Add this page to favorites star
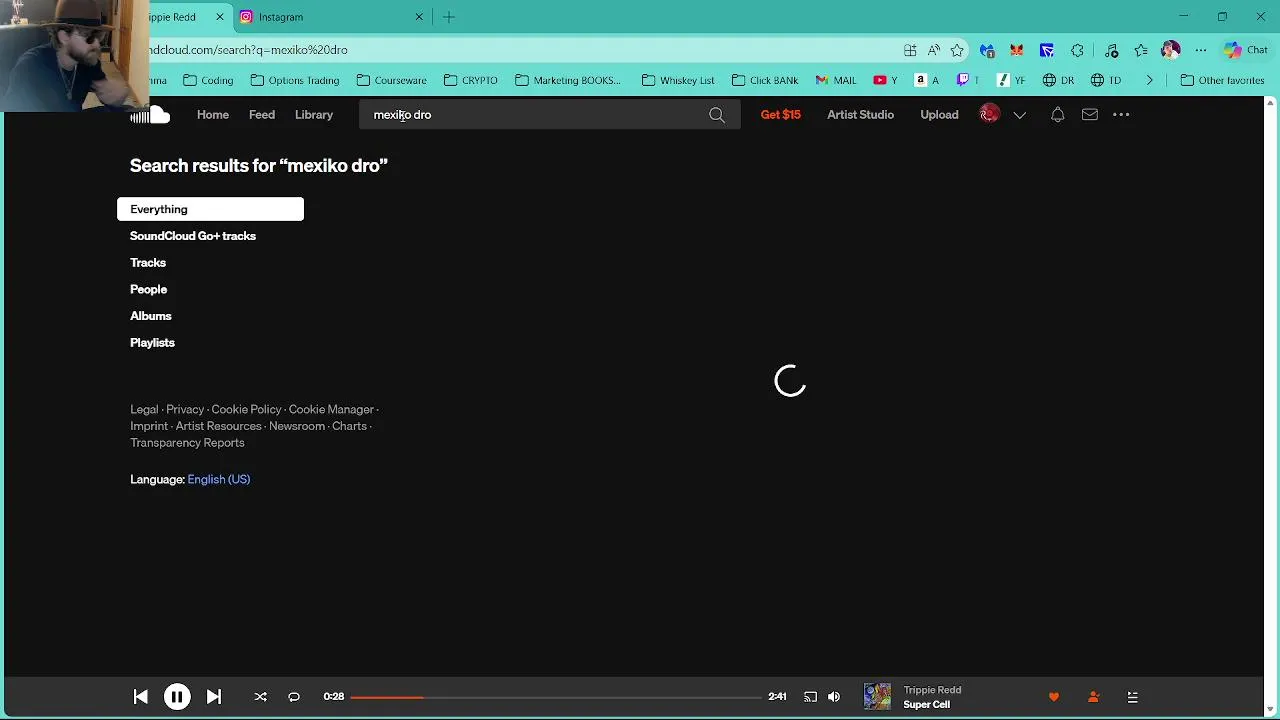This screenshot has height=720, width=1280. (957, 50)
